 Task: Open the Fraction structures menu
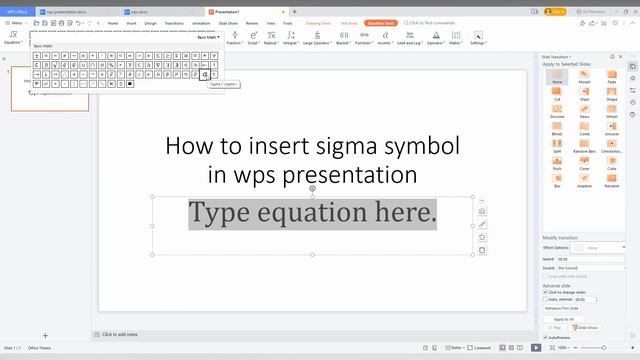[235, 38]
